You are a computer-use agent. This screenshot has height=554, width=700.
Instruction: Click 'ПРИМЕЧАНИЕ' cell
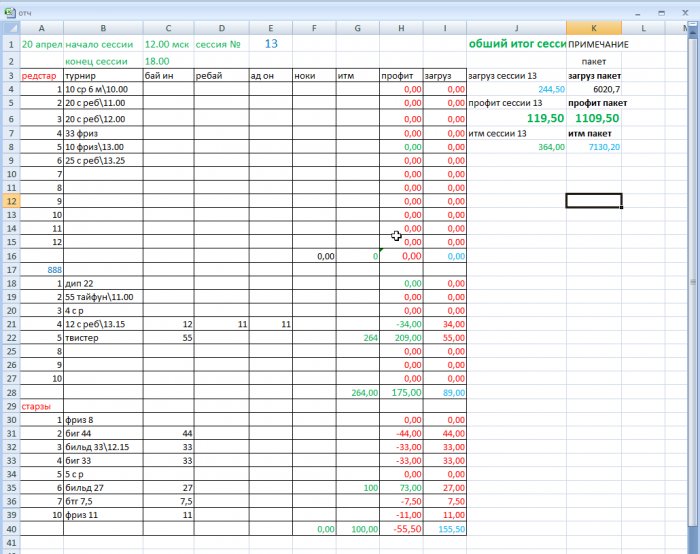point(594,44)
